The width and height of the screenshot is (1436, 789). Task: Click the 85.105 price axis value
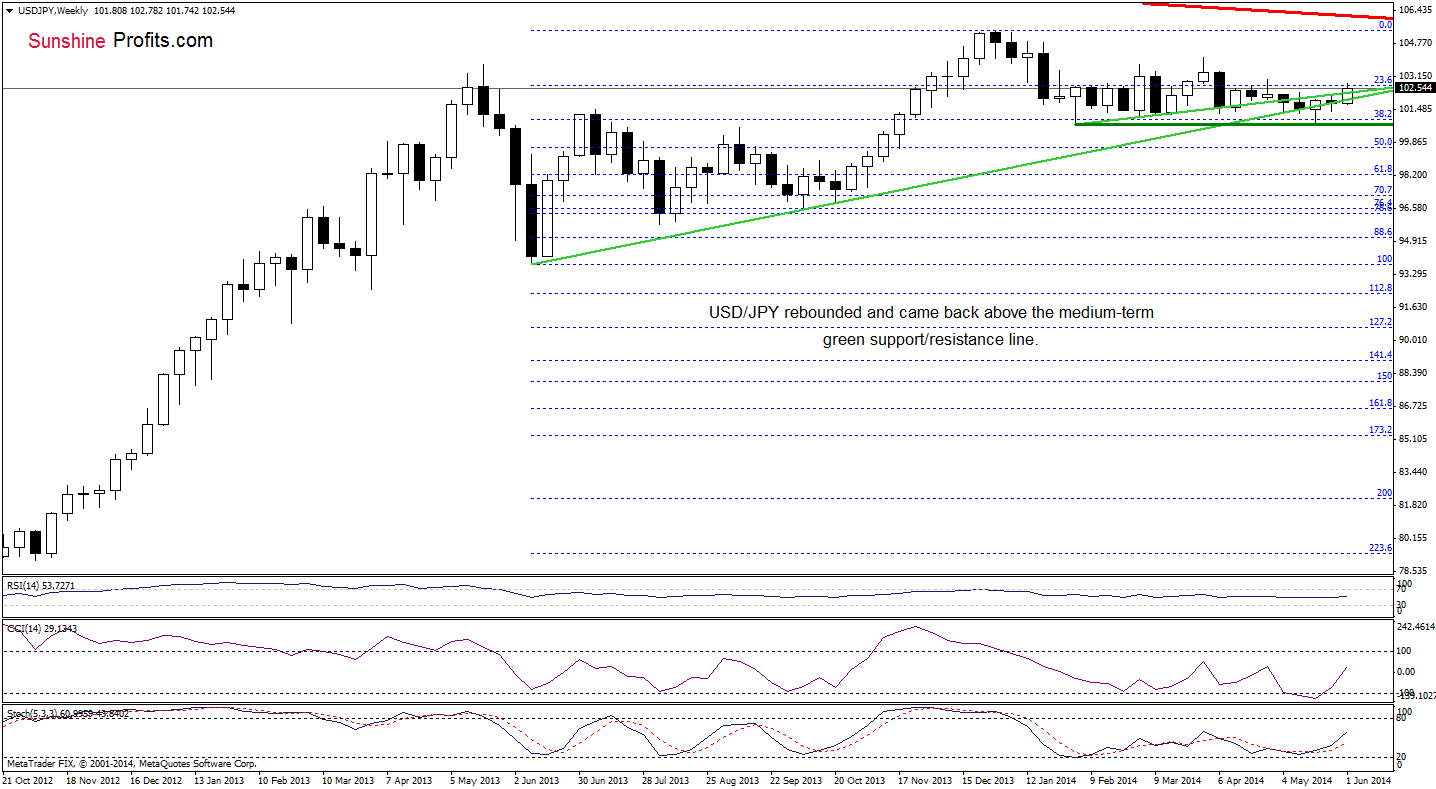pos(1415,439)
